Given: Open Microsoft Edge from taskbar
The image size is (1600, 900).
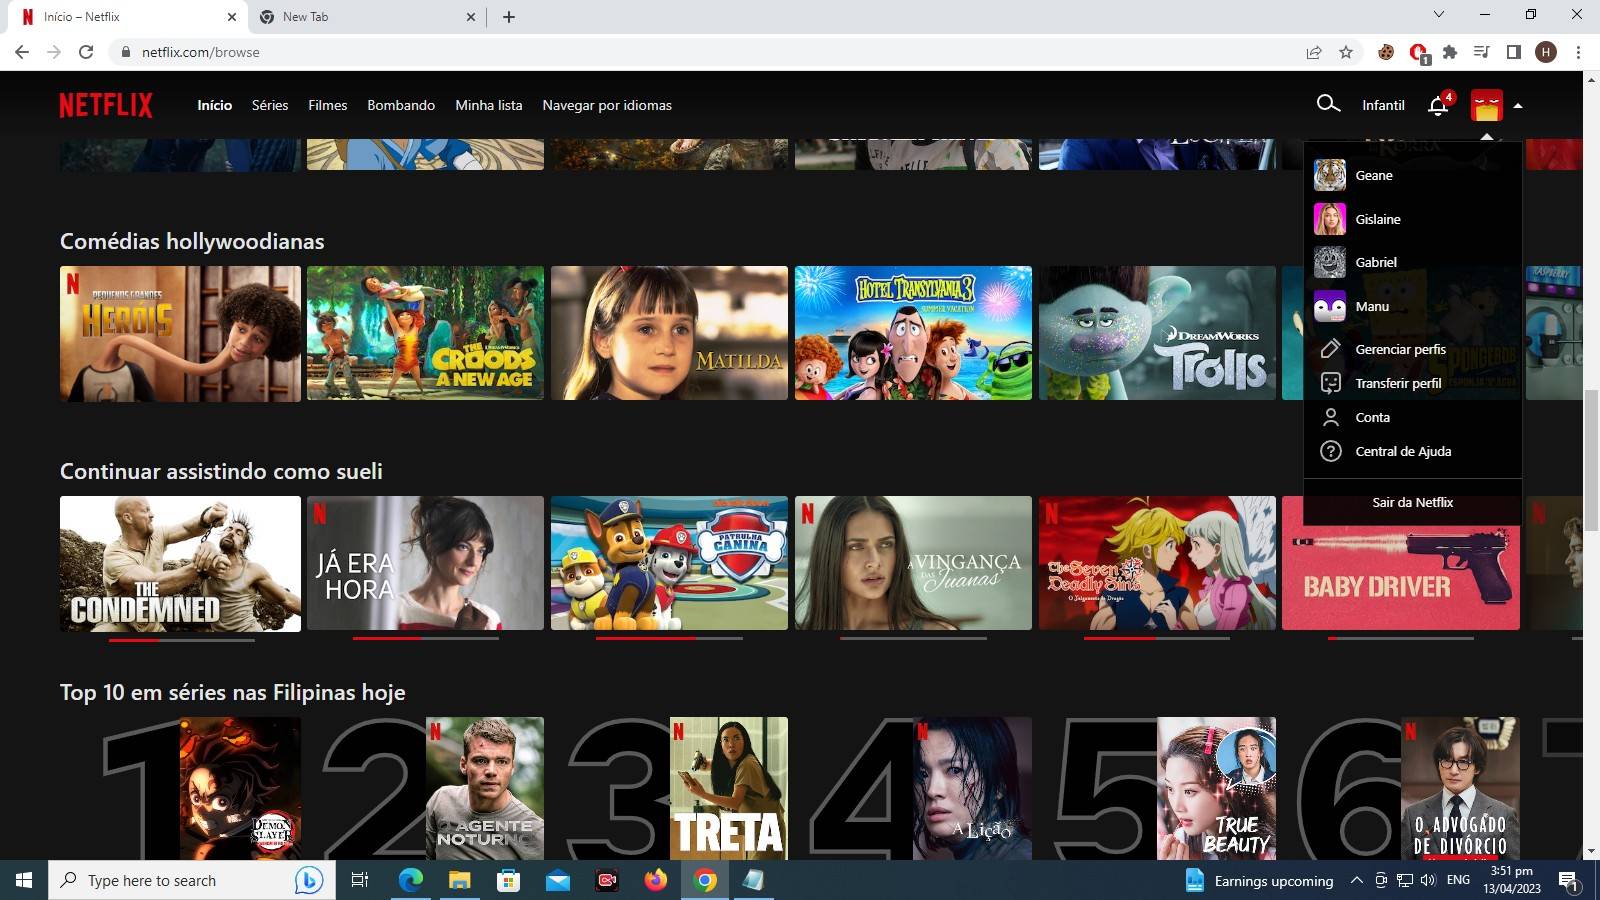Looking at the screenshot, I should click(410, 880).
